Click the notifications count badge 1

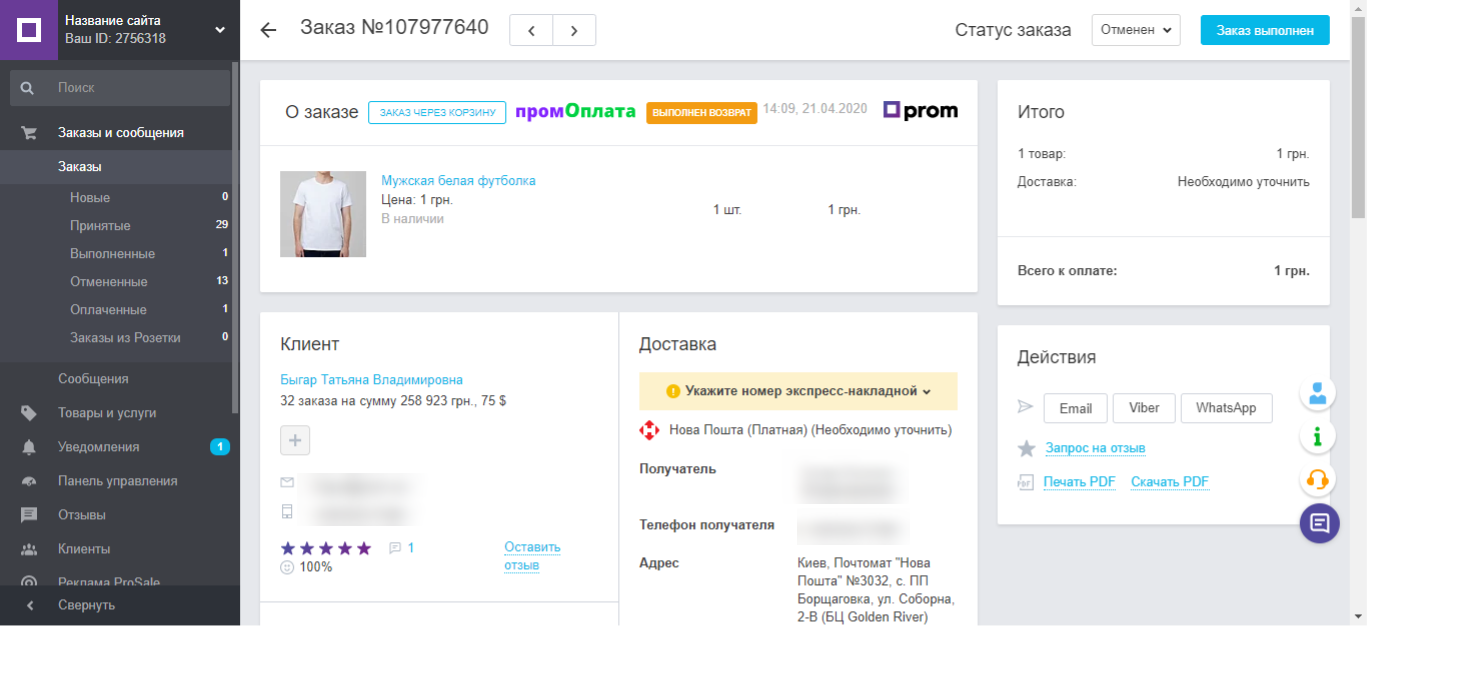click(220, 447)
